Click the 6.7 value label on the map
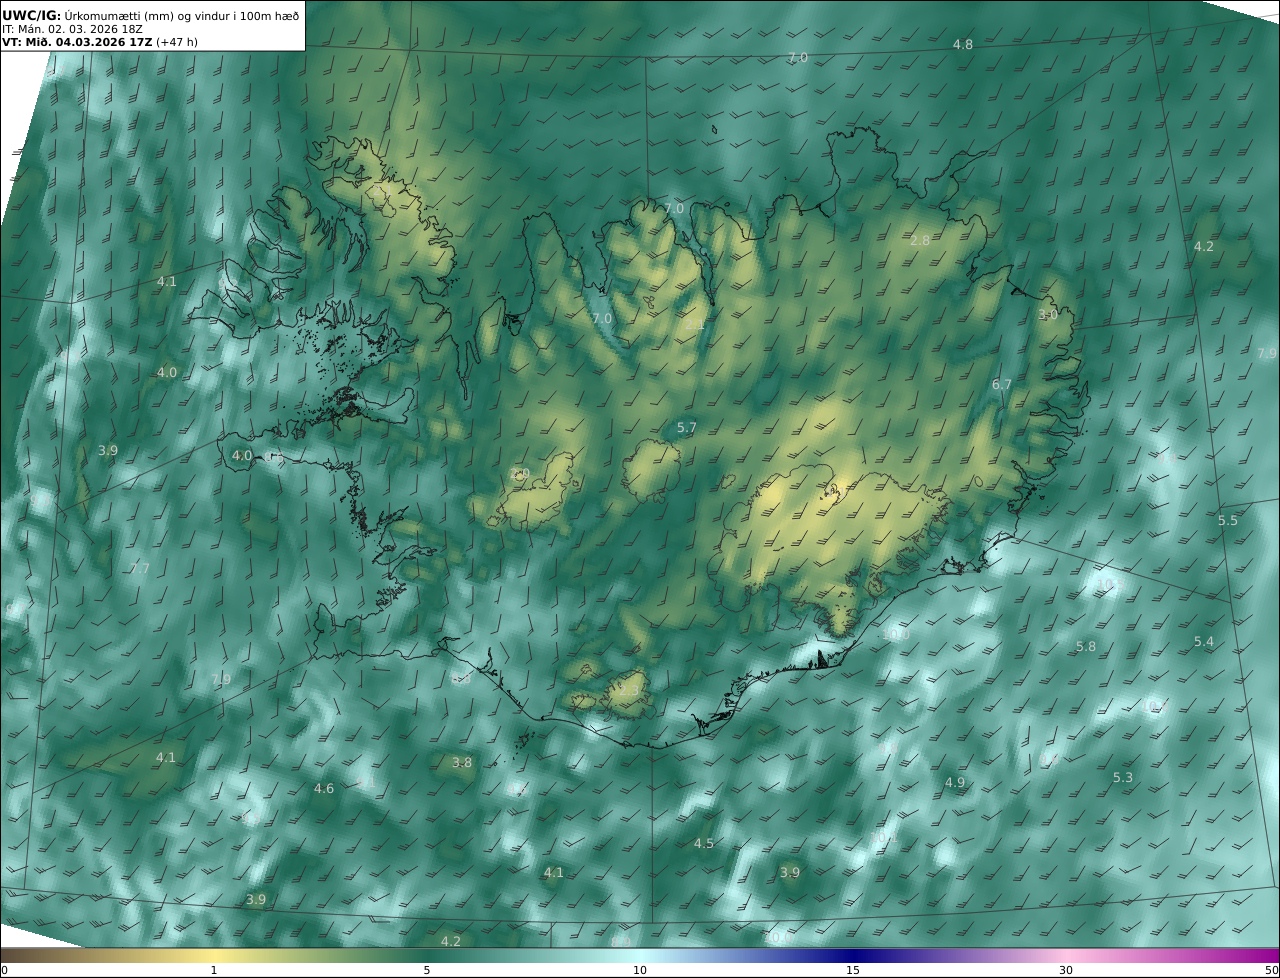Screen dimensions: 1280x978 tap(1002, 385)
